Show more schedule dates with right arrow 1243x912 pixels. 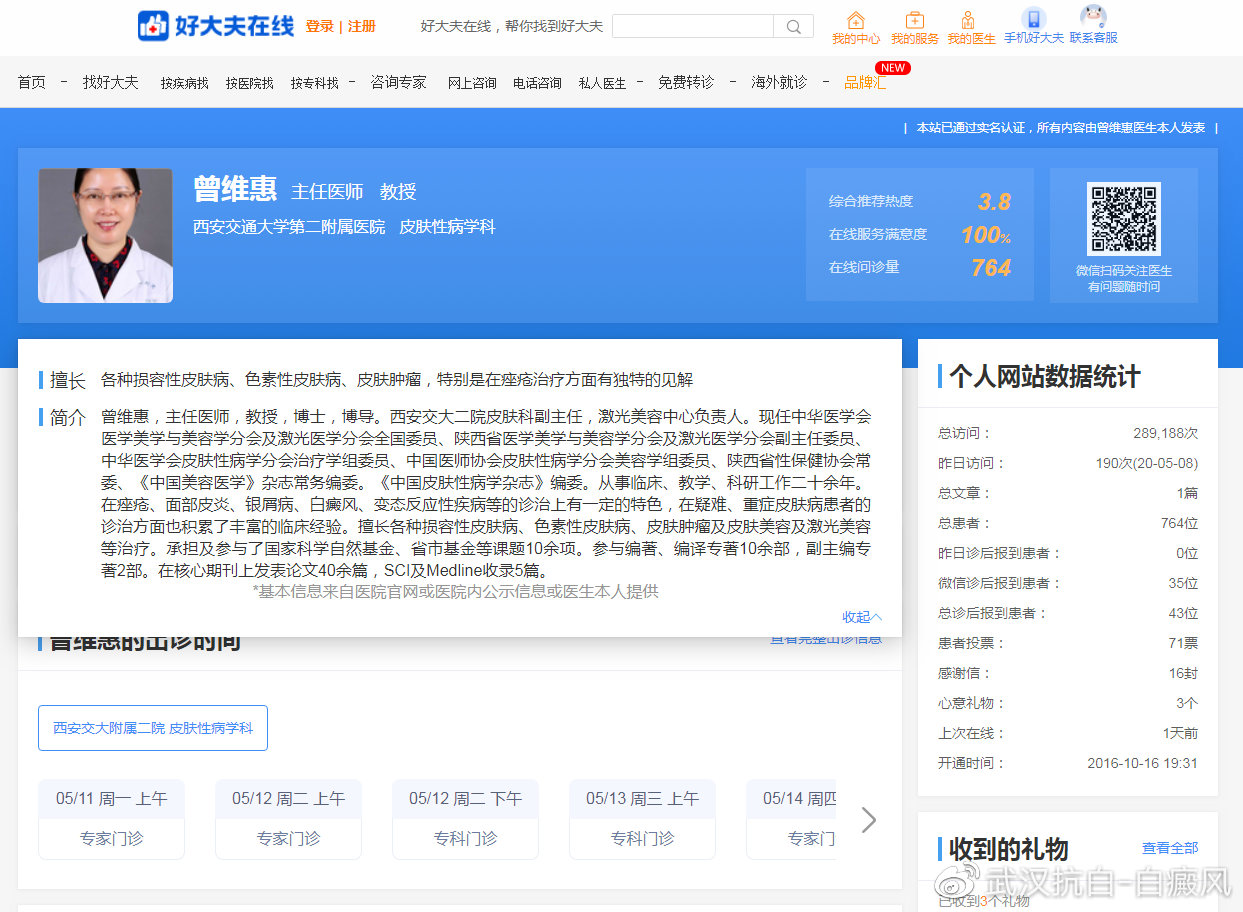pyautogui.click(x=867, y=820)
